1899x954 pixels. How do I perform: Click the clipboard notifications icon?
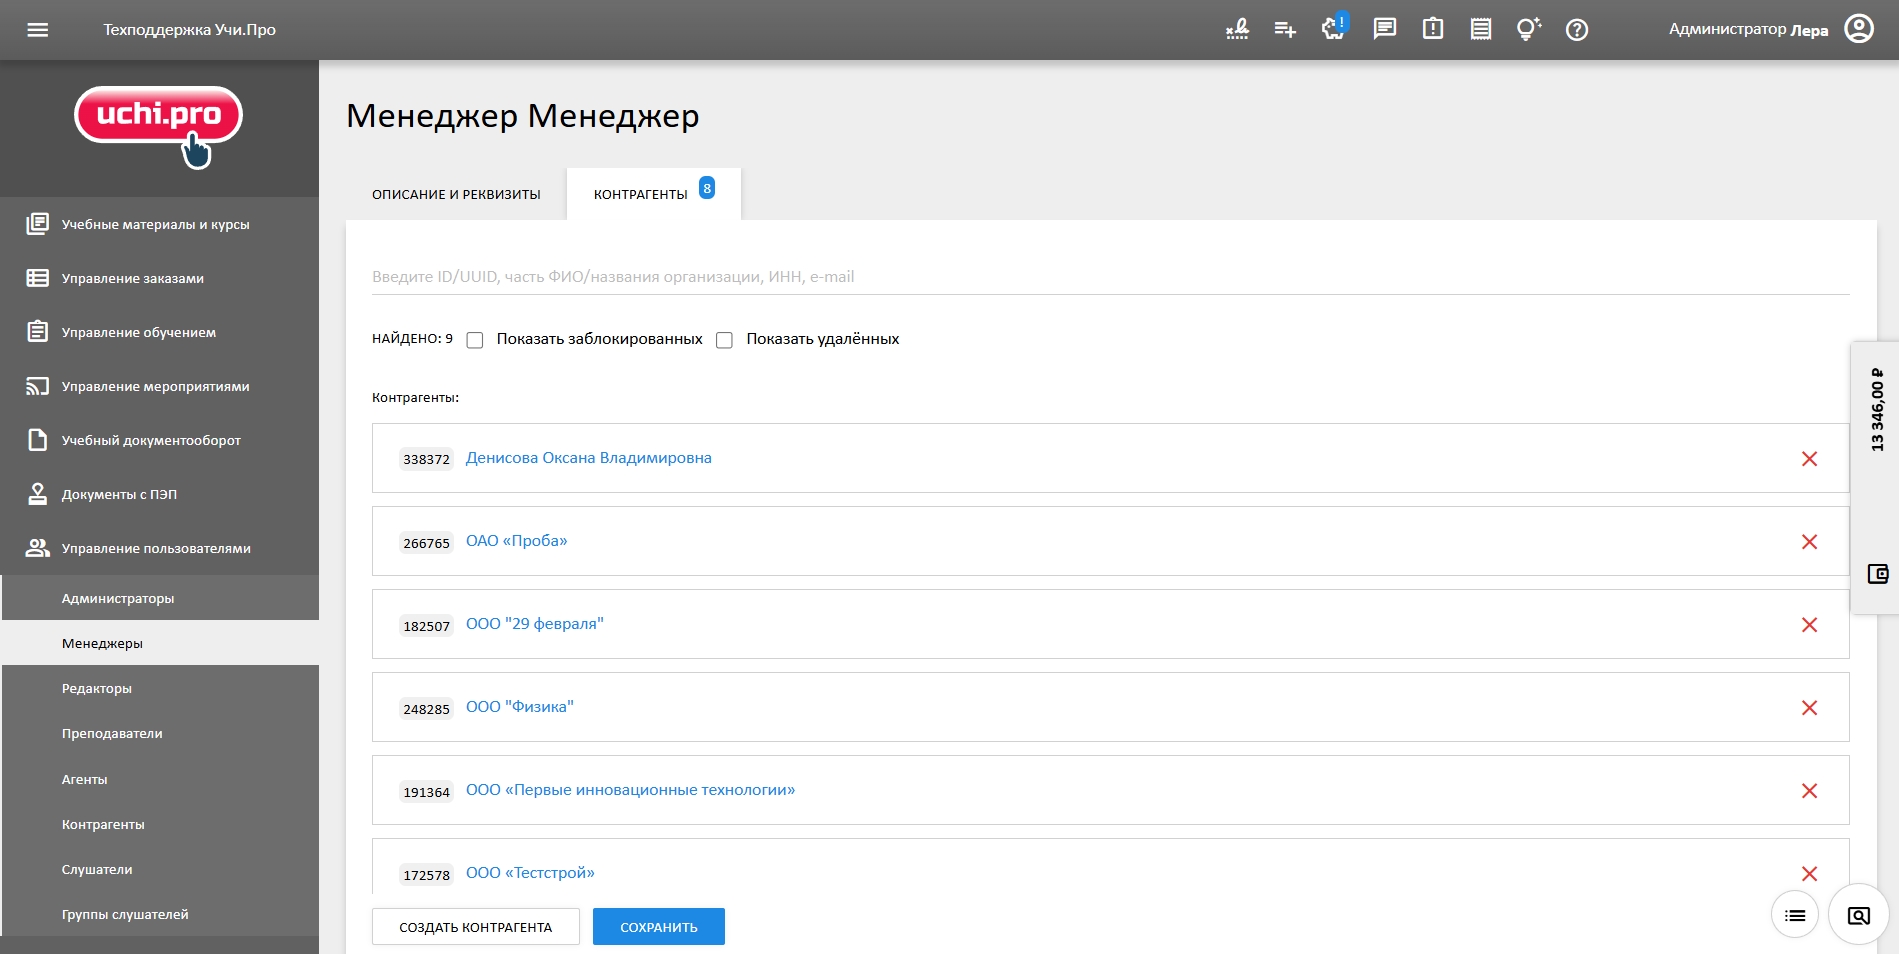click(x=1432, y=29)
